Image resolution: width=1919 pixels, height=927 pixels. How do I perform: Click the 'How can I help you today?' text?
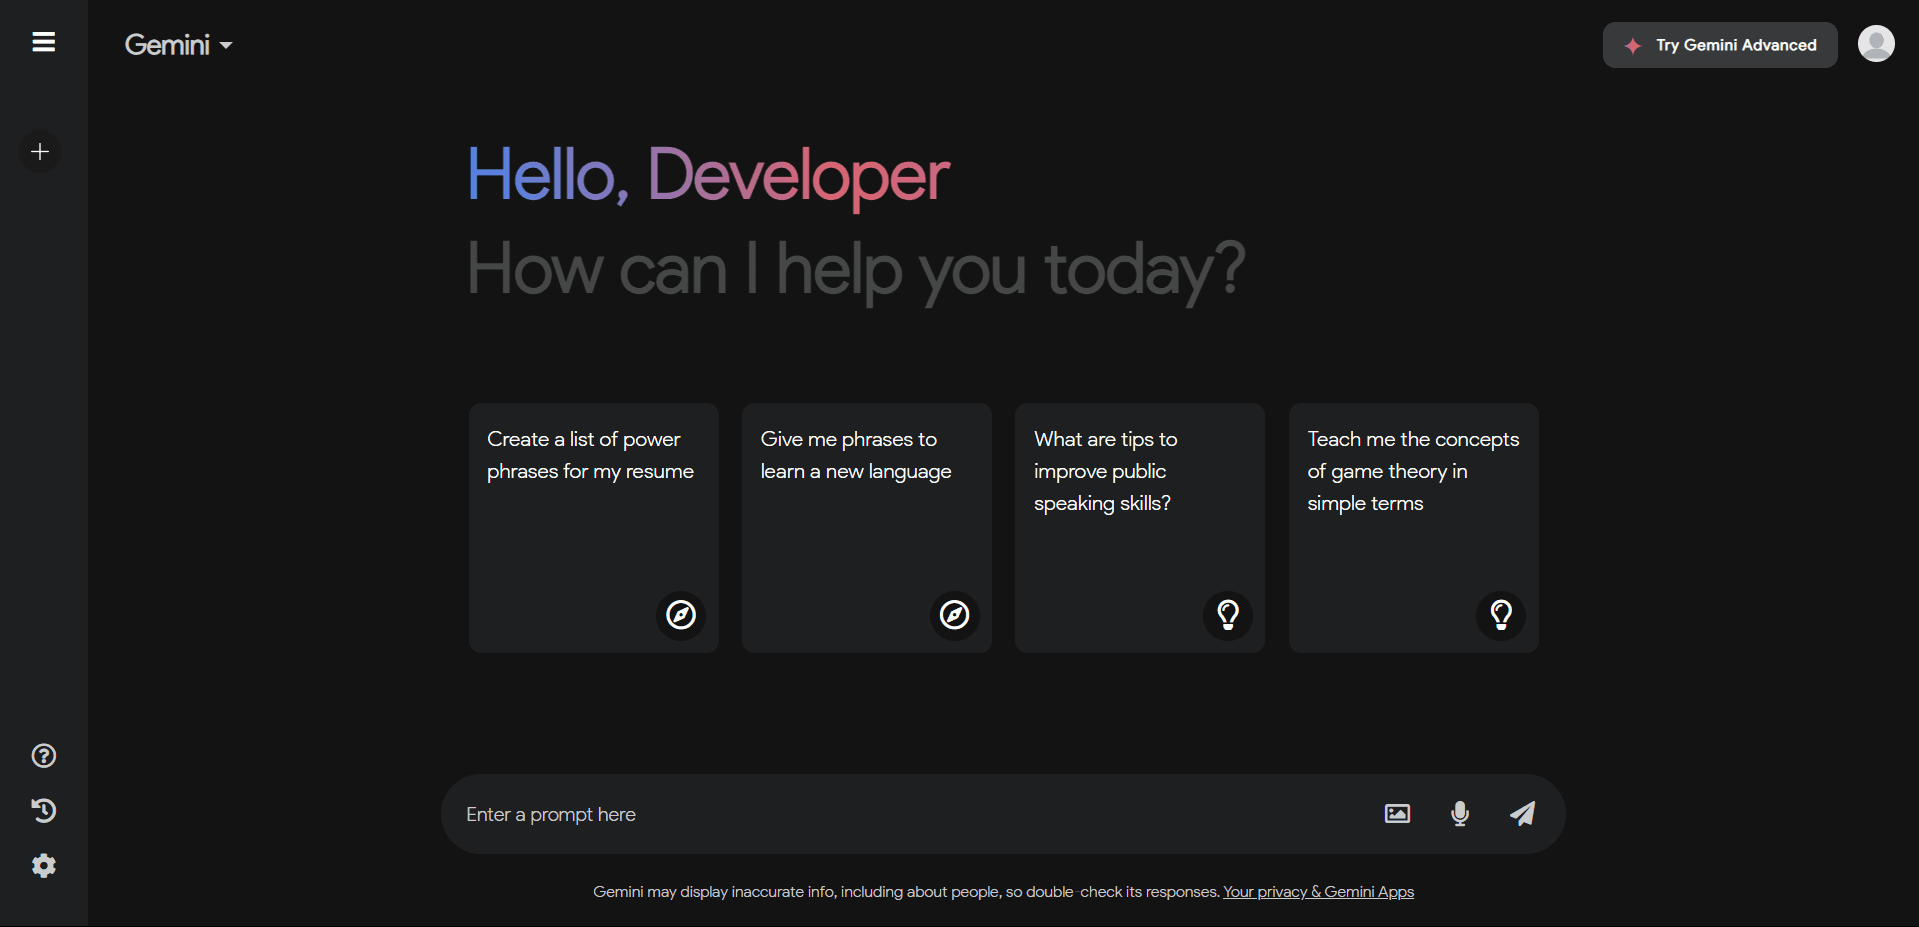(x=857, y=270)
